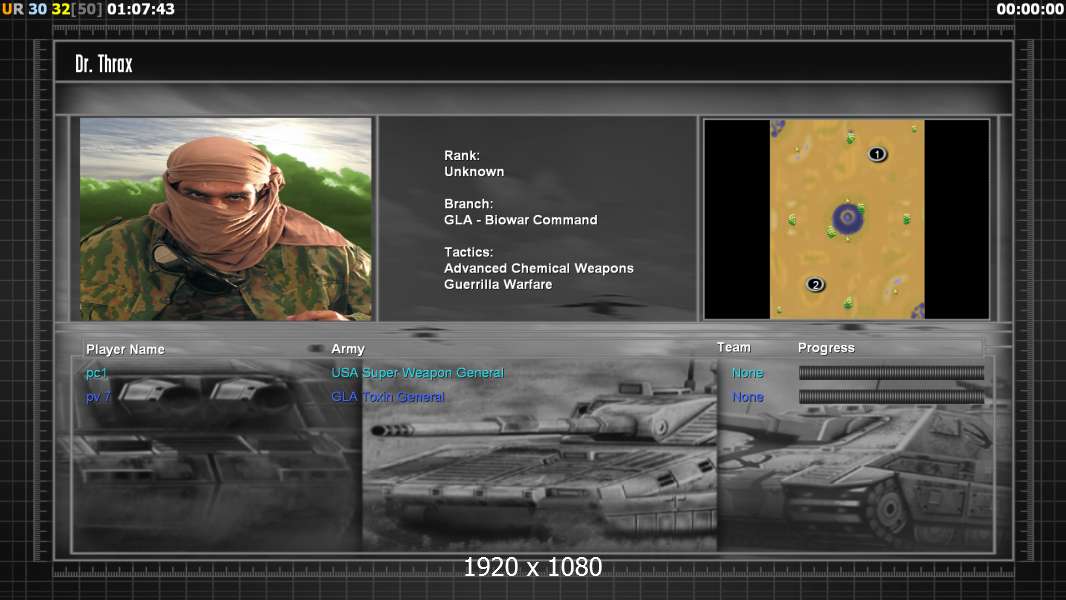Image resolution: width=1066 pixels, height=600 pixels.
Task: Click the 'Dr. Thrax' title text
Action: tap(104, 64)
